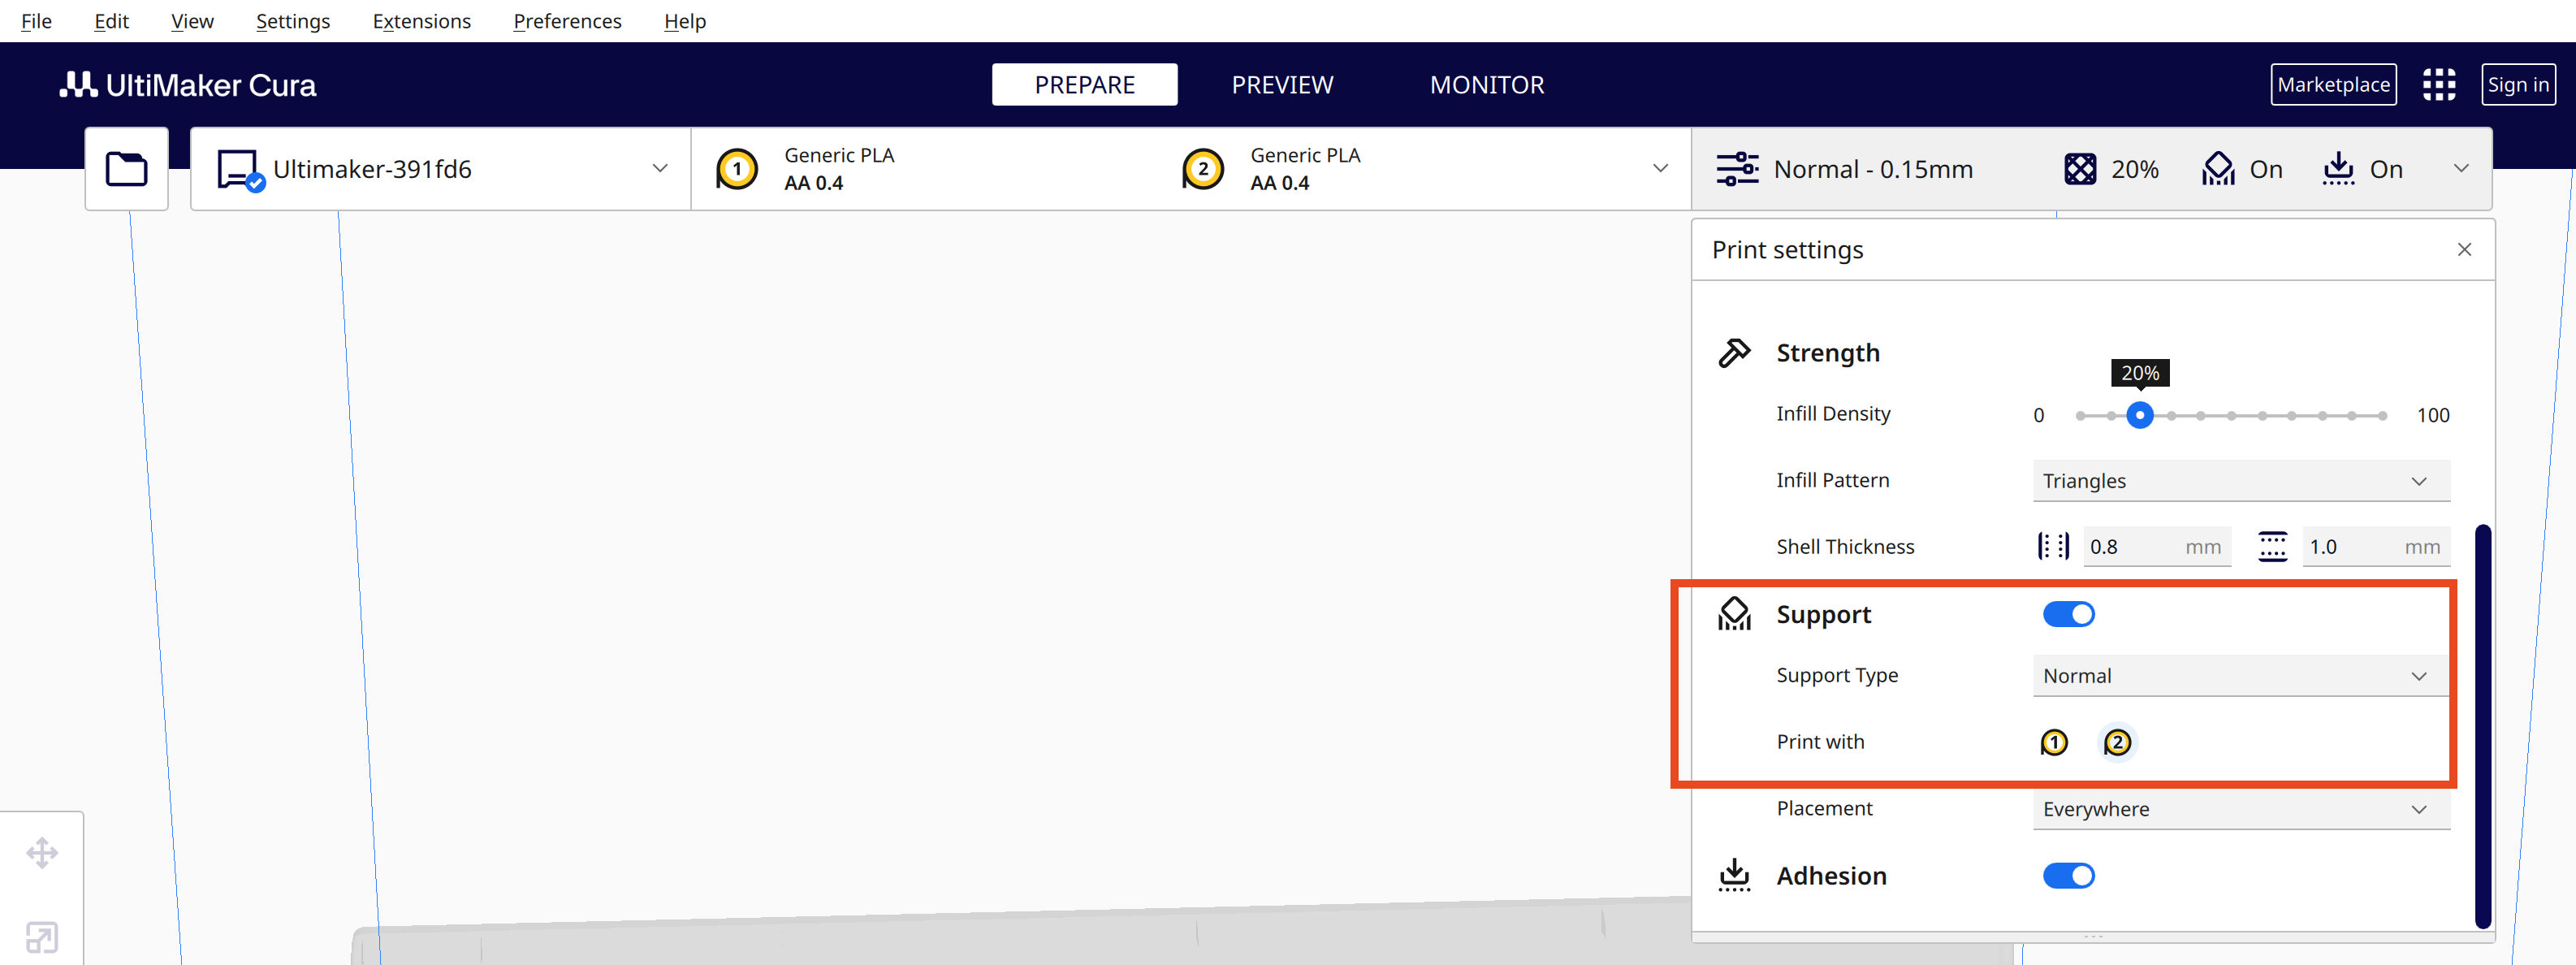This screenshot has width=2576, height=965.
Task: Open the View menu
Action: point(192,21)
